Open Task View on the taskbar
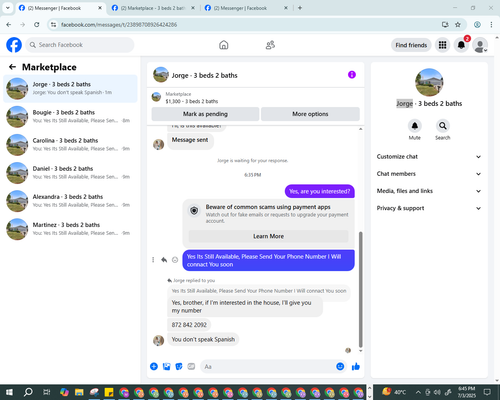This screenshot has height=400, width=500. (46, 392)
